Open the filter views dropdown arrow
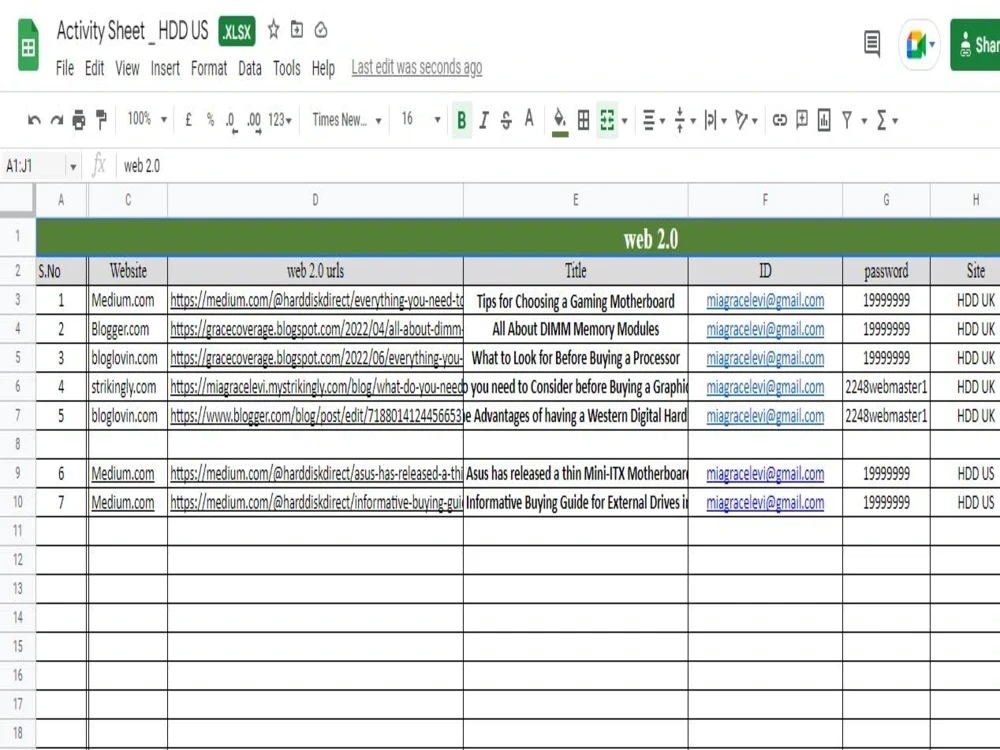 tap(864, 121)
